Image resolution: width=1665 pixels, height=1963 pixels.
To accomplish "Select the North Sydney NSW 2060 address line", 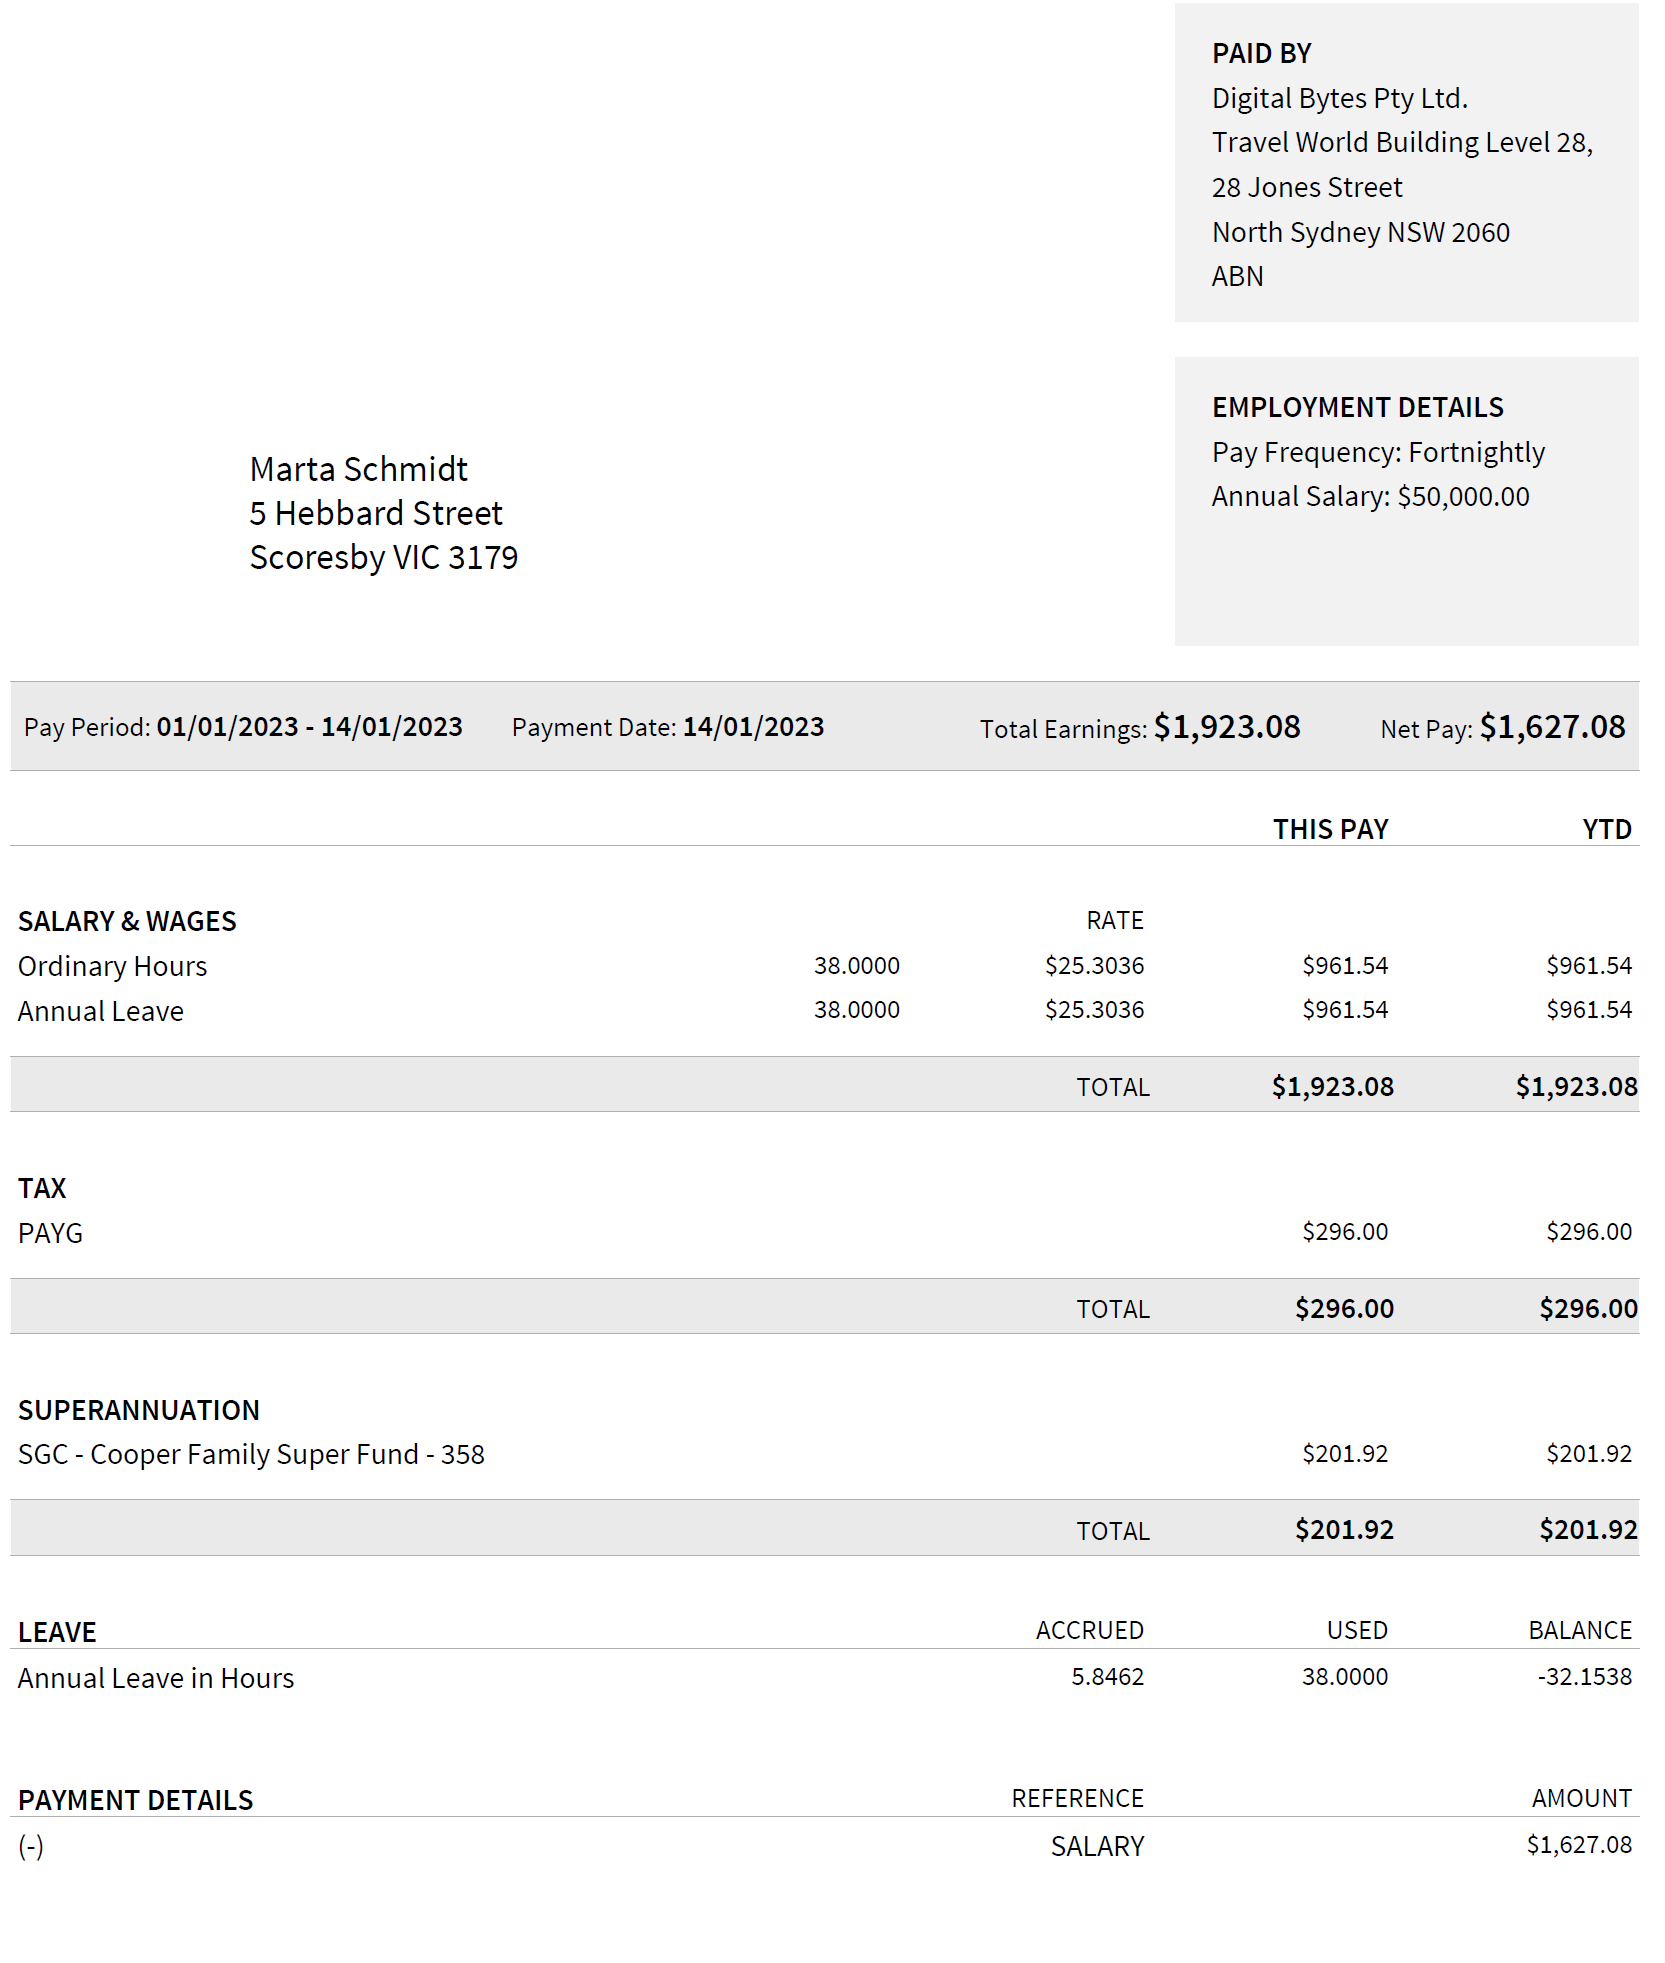I will [1360, 233].
